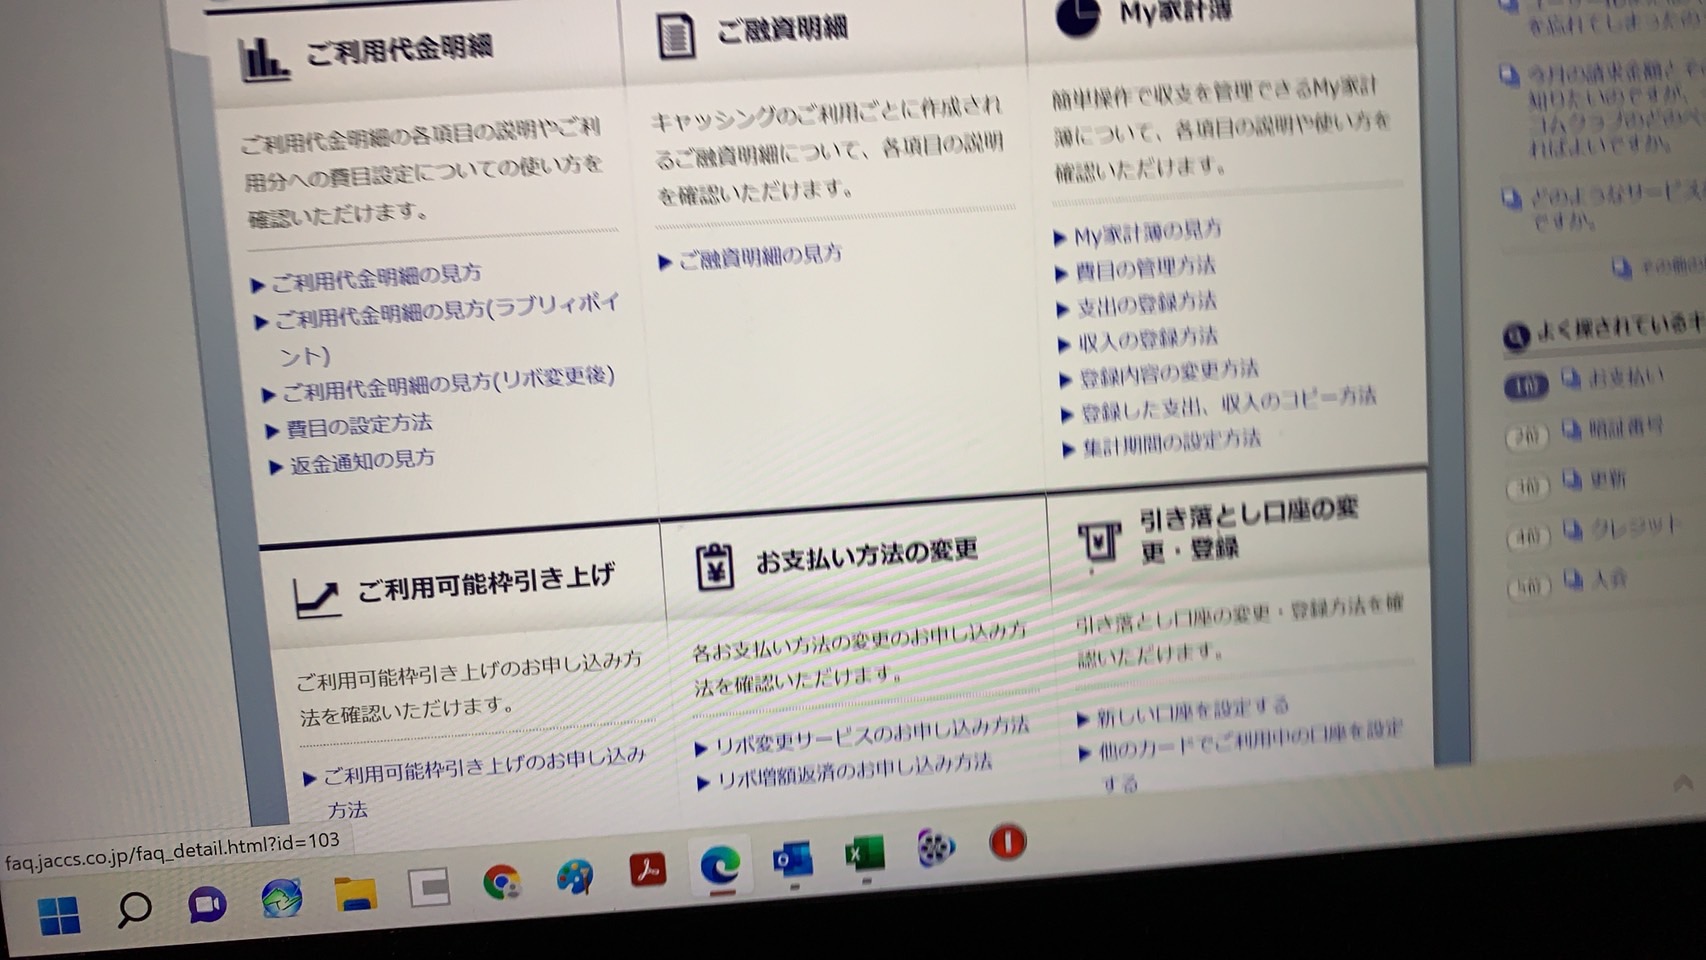Open the 集計期間の設定方法 link
This screenshot has width=1706, height=960.
point(1173,443)
